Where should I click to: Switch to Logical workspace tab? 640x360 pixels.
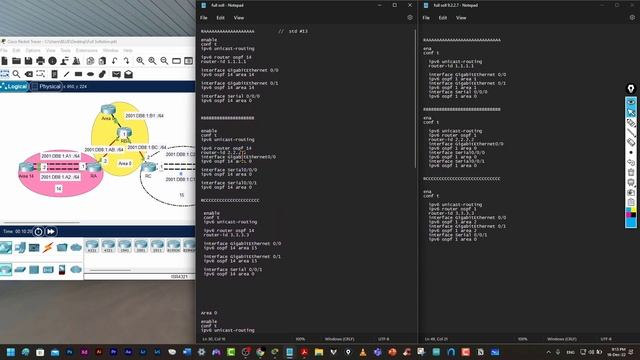tap(14, 87)
